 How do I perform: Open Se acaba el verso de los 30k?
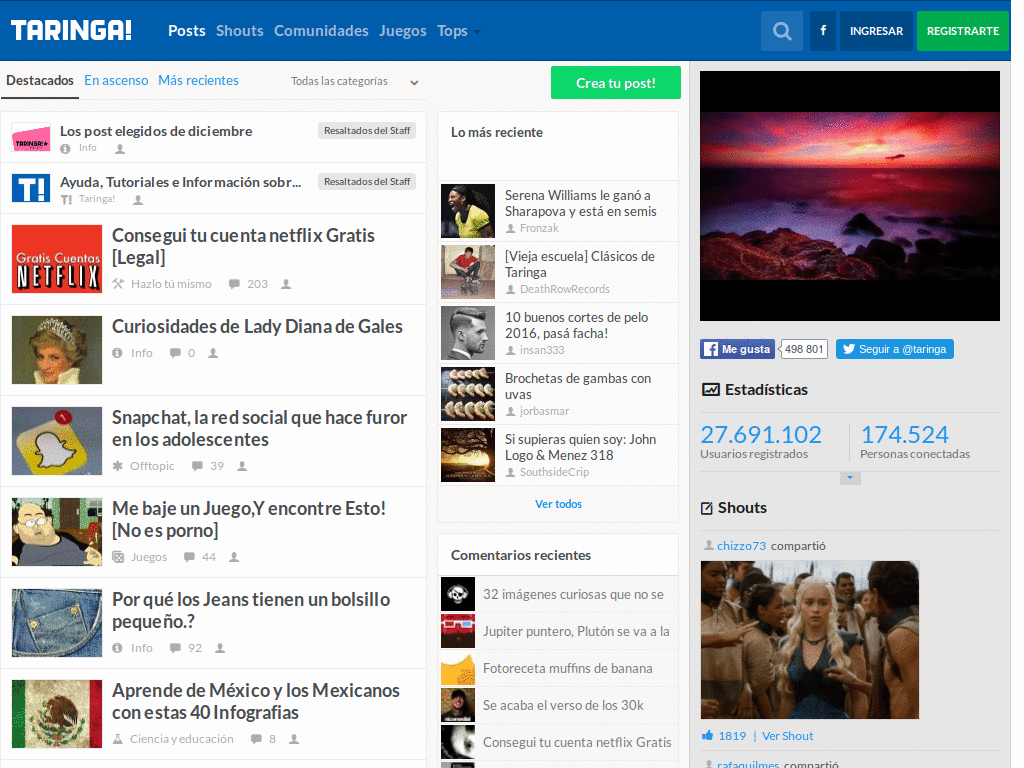563,705
